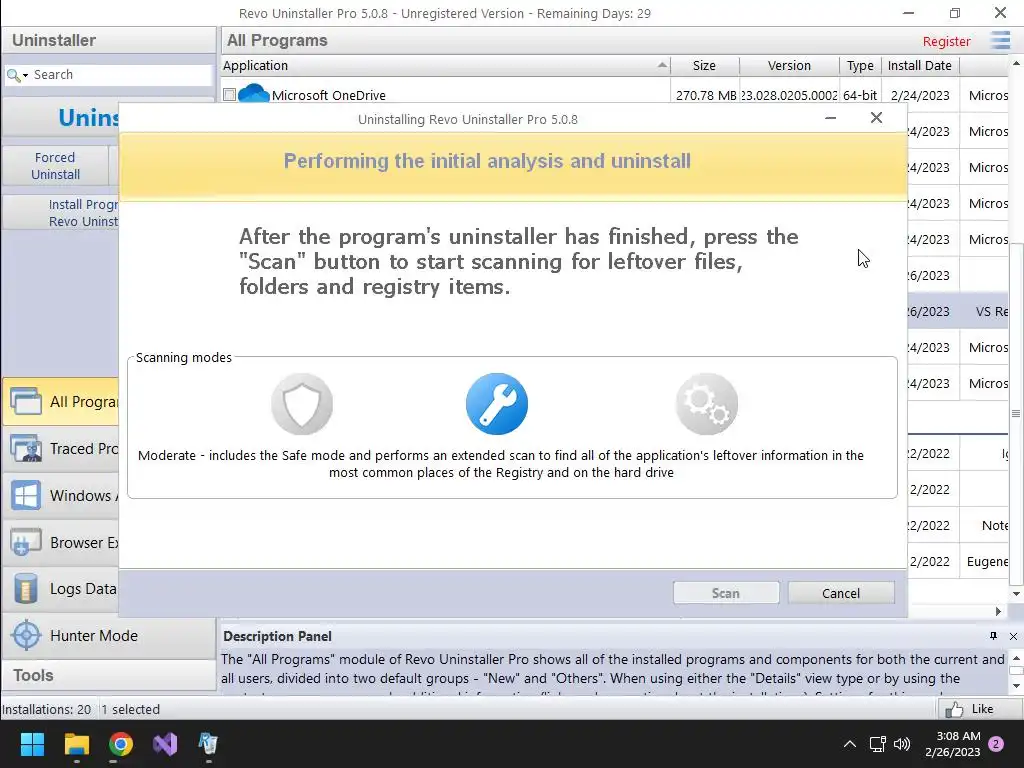Click the program list scroll down arrow
This screenshot has height=768, width=1024.
(1016, 594)
